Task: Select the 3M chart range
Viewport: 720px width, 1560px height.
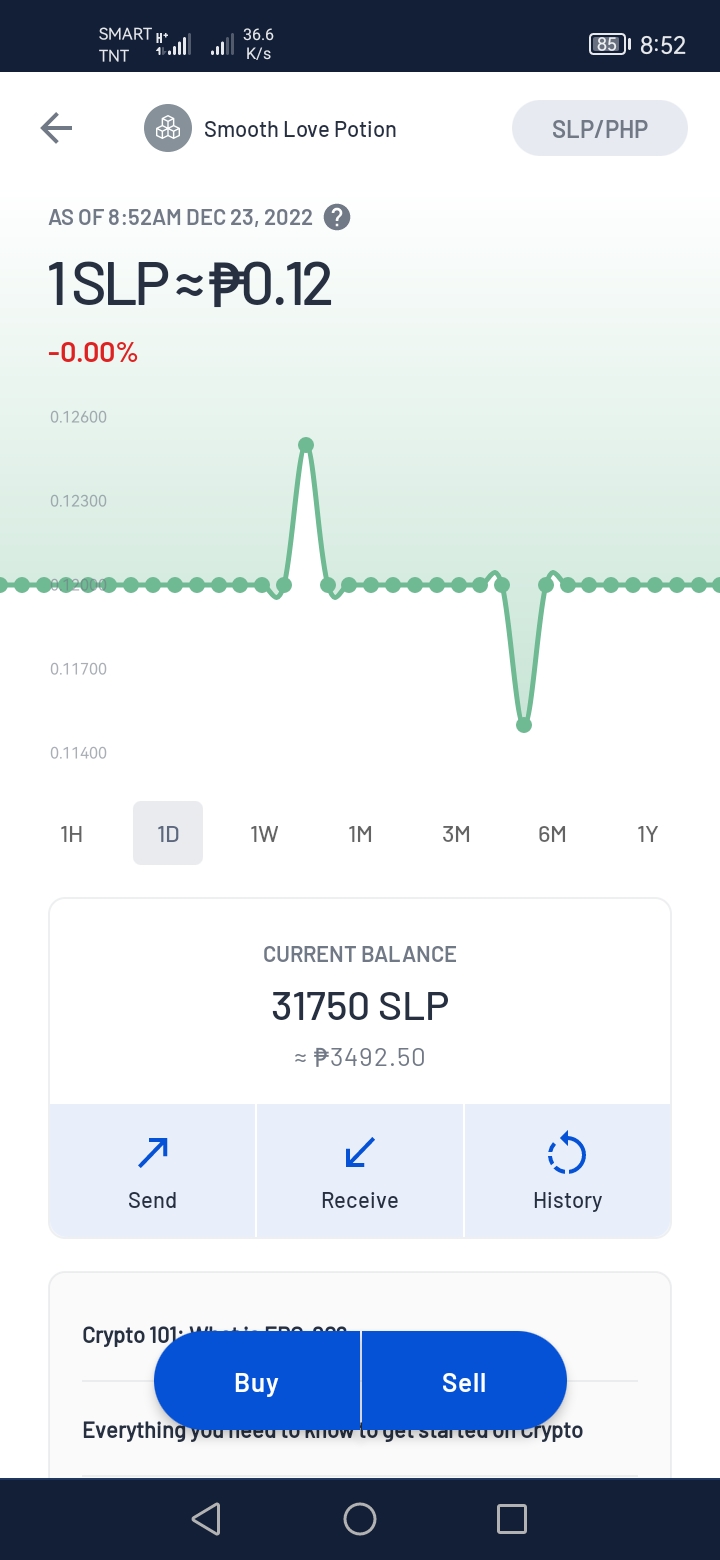Action: [x=456, y=833]
